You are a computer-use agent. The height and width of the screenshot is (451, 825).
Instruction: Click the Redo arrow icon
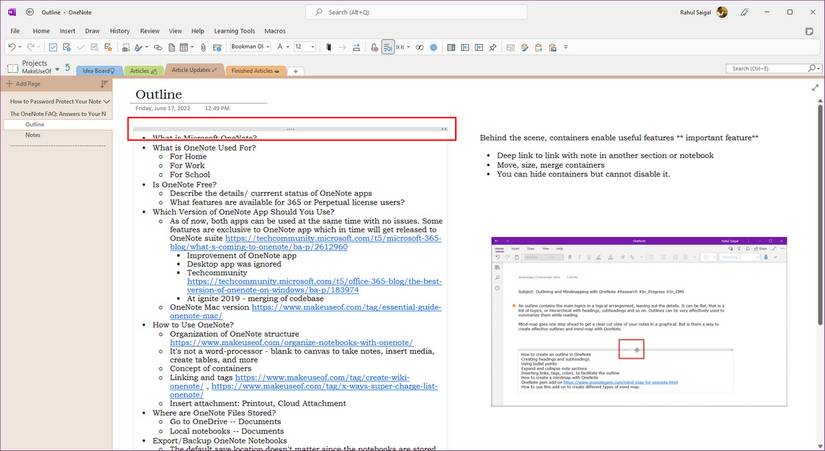point(30,47)
